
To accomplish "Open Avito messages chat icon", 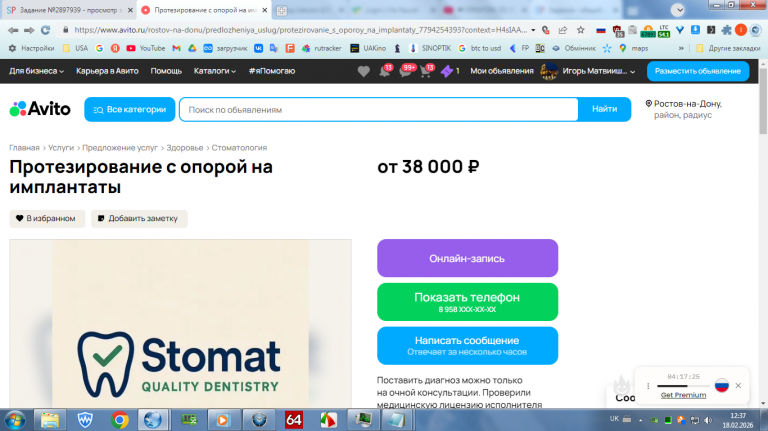I will click(406, 72).
